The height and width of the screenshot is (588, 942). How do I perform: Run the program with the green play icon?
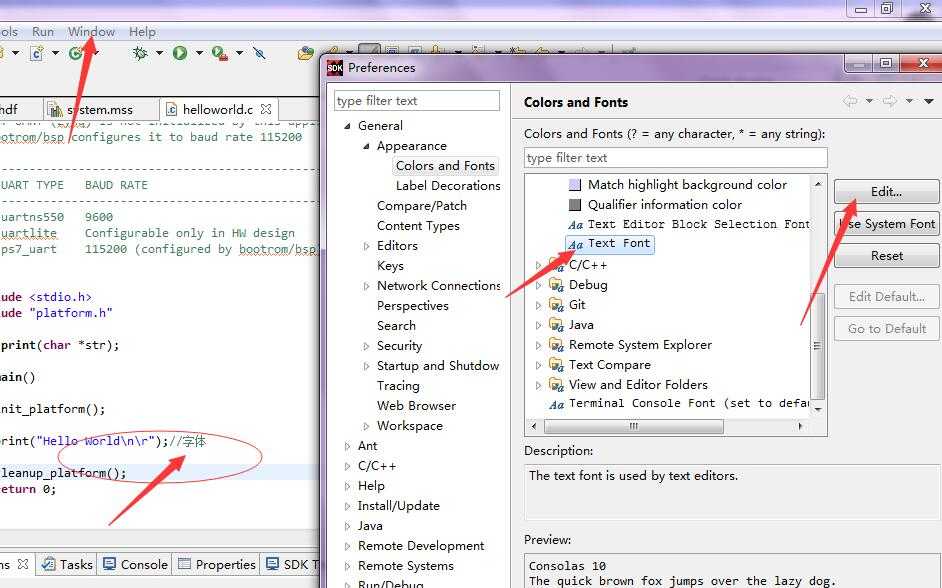tap(180, 53)
